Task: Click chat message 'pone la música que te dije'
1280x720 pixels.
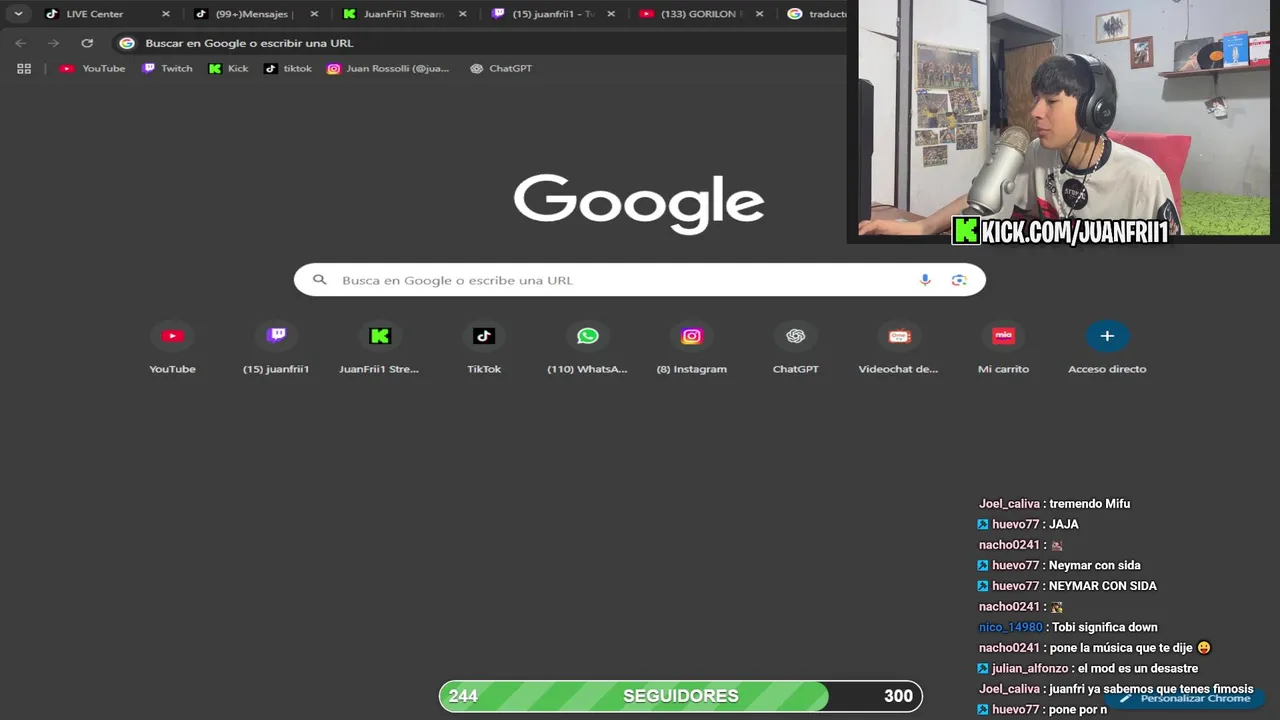Action: pos(1130,648)
